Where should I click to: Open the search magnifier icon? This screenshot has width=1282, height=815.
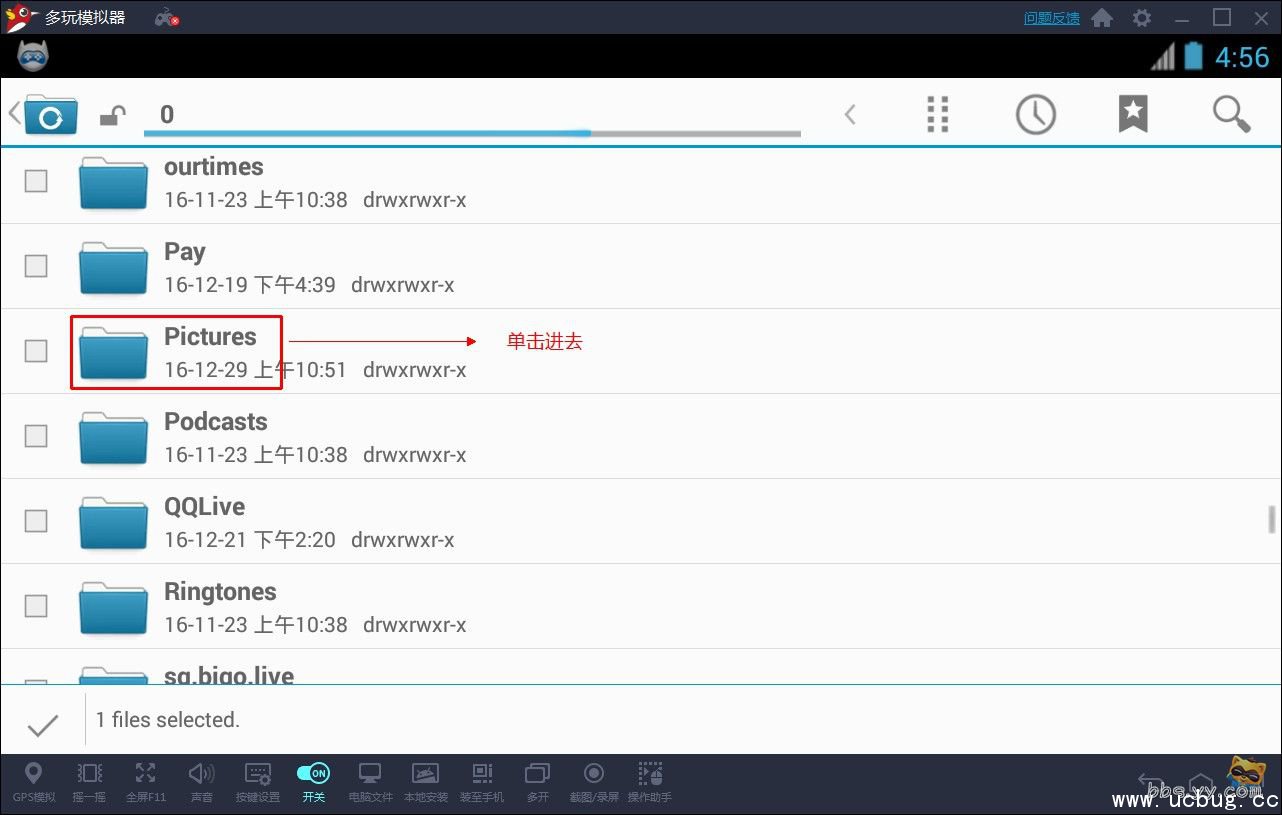[1231, 114]
